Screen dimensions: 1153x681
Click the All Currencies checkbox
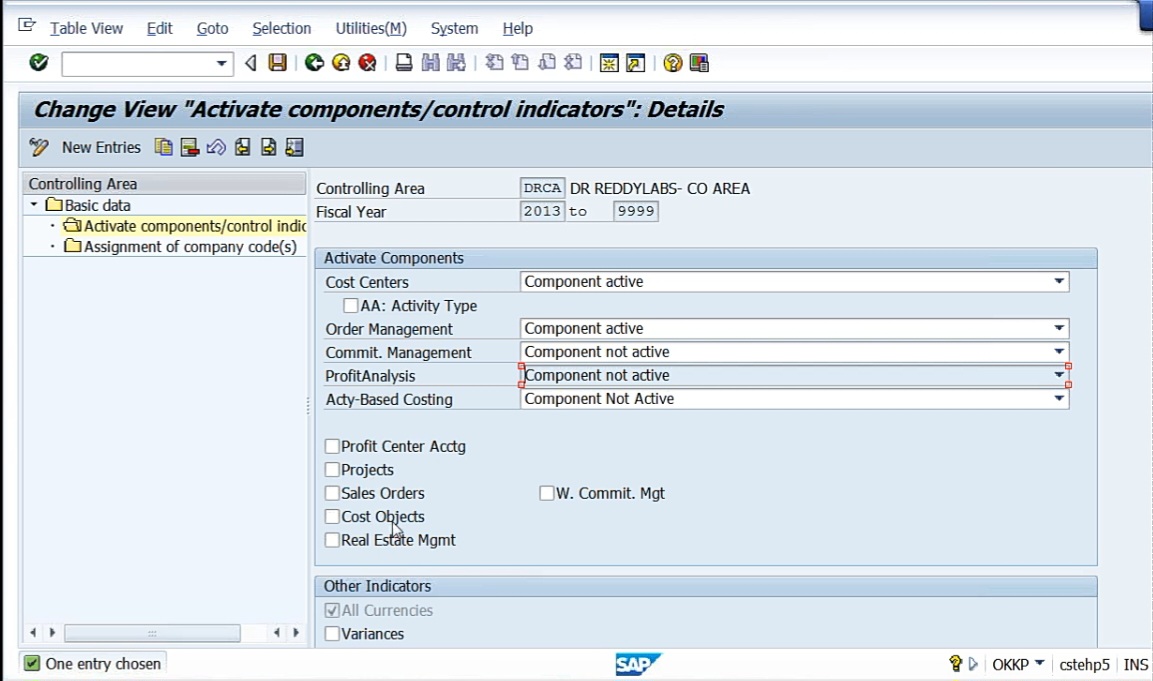(332, 610)
